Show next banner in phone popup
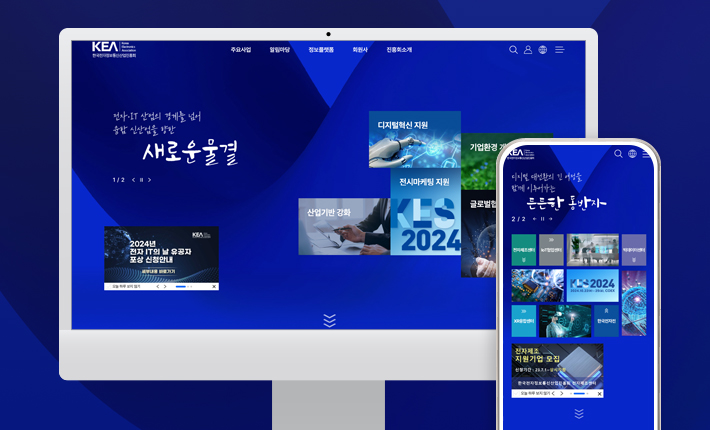The width and height of the screenshot is (710, 430). click(x=561, y=394)
